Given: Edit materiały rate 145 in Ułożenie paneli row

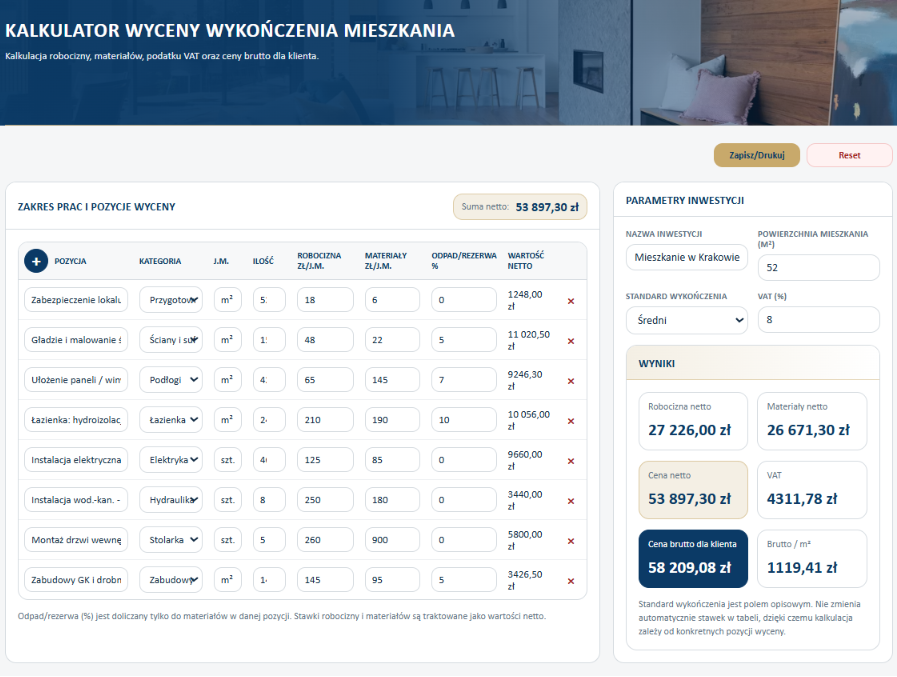Looking at the screenshot, I should [392, 379].
